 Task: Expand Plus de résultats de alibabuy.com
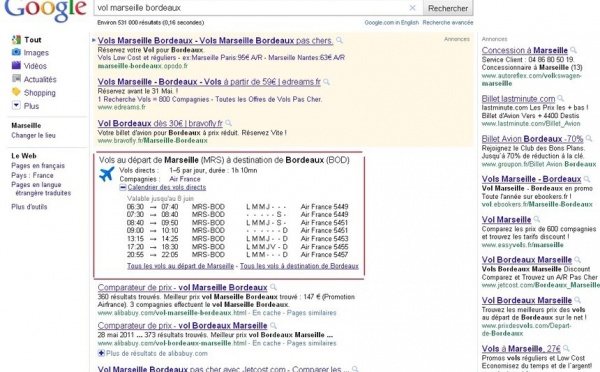[101, 353]
